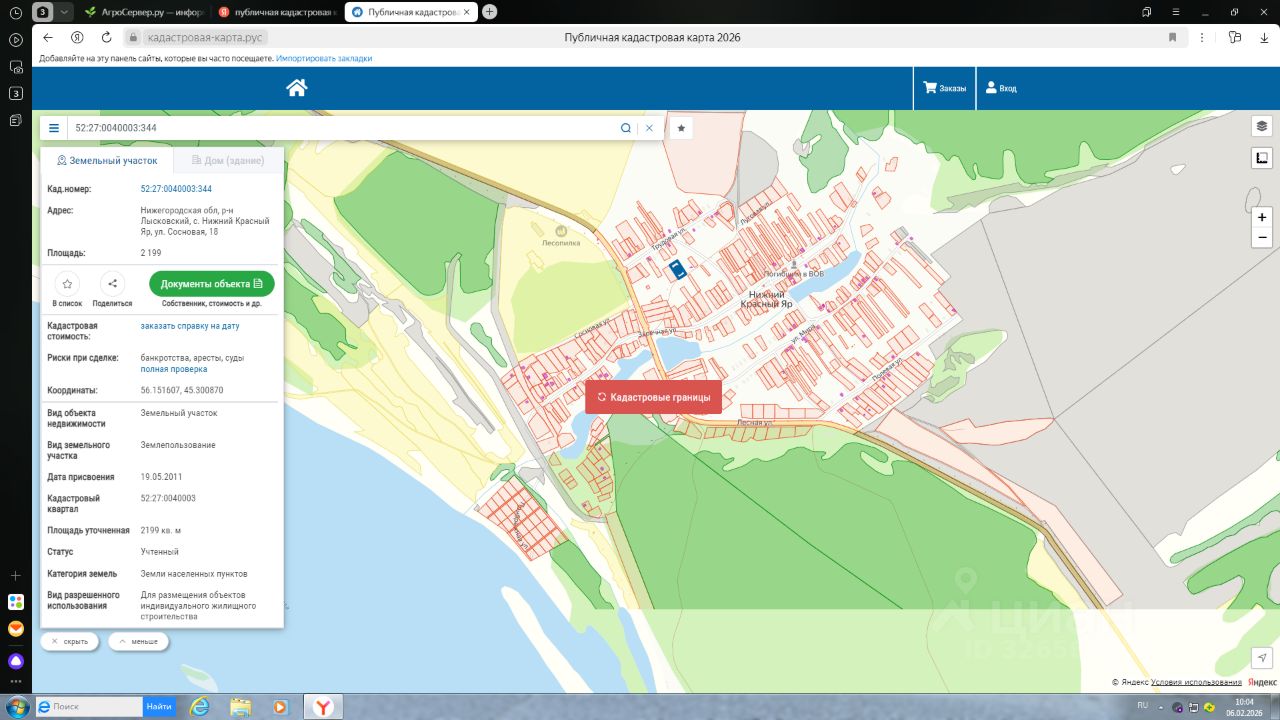Viewport: 1280px width, 720px height.
Task: Open File Explorer from taskbar
Action: coord(240,706)
